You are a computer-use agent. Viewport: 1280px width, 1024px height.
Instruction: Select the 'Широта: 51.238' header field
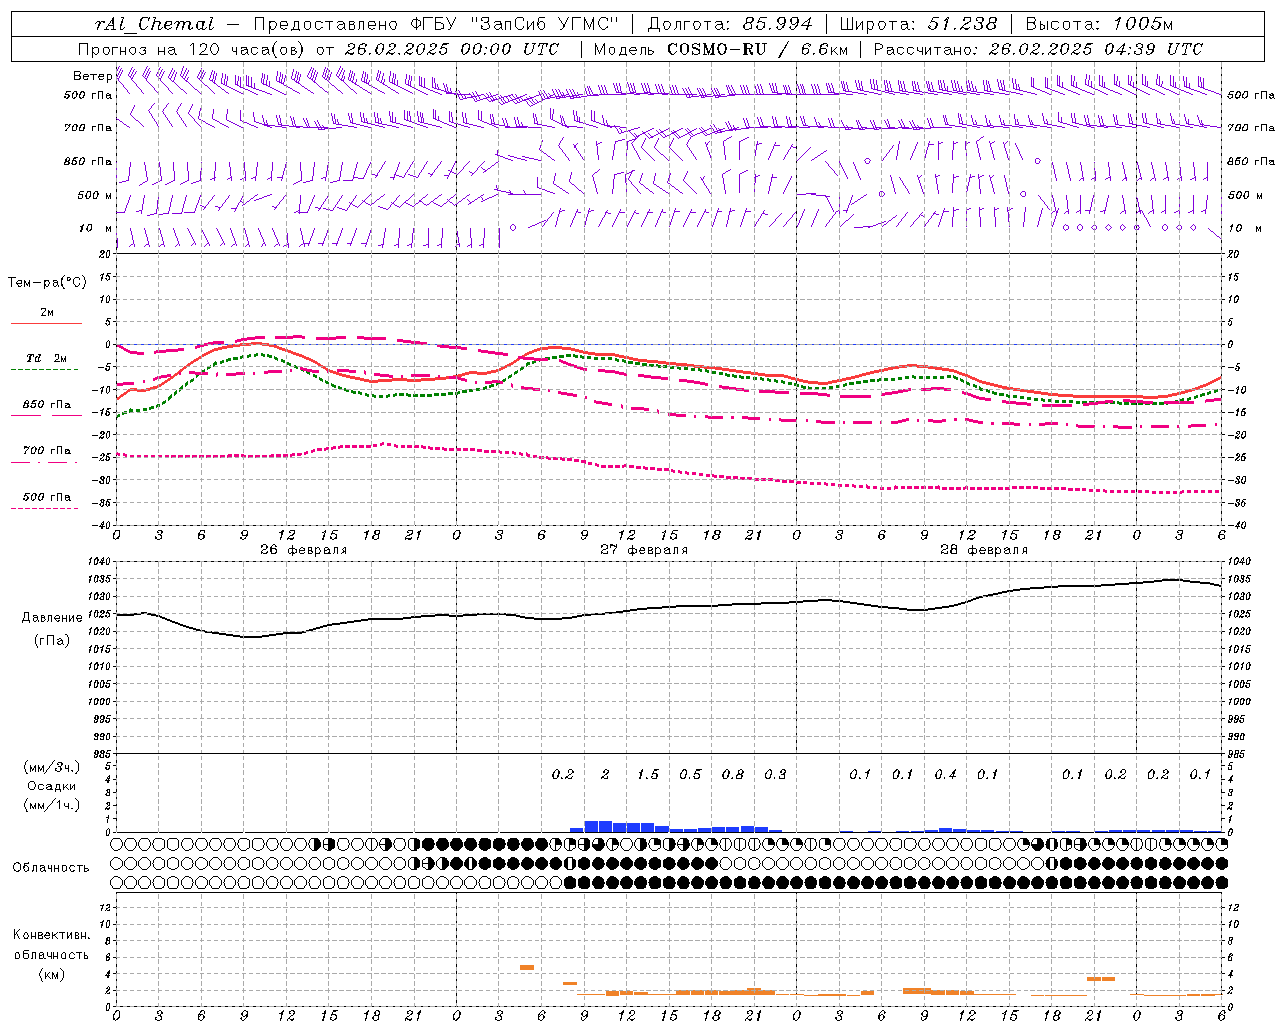(x=919, y=24)
